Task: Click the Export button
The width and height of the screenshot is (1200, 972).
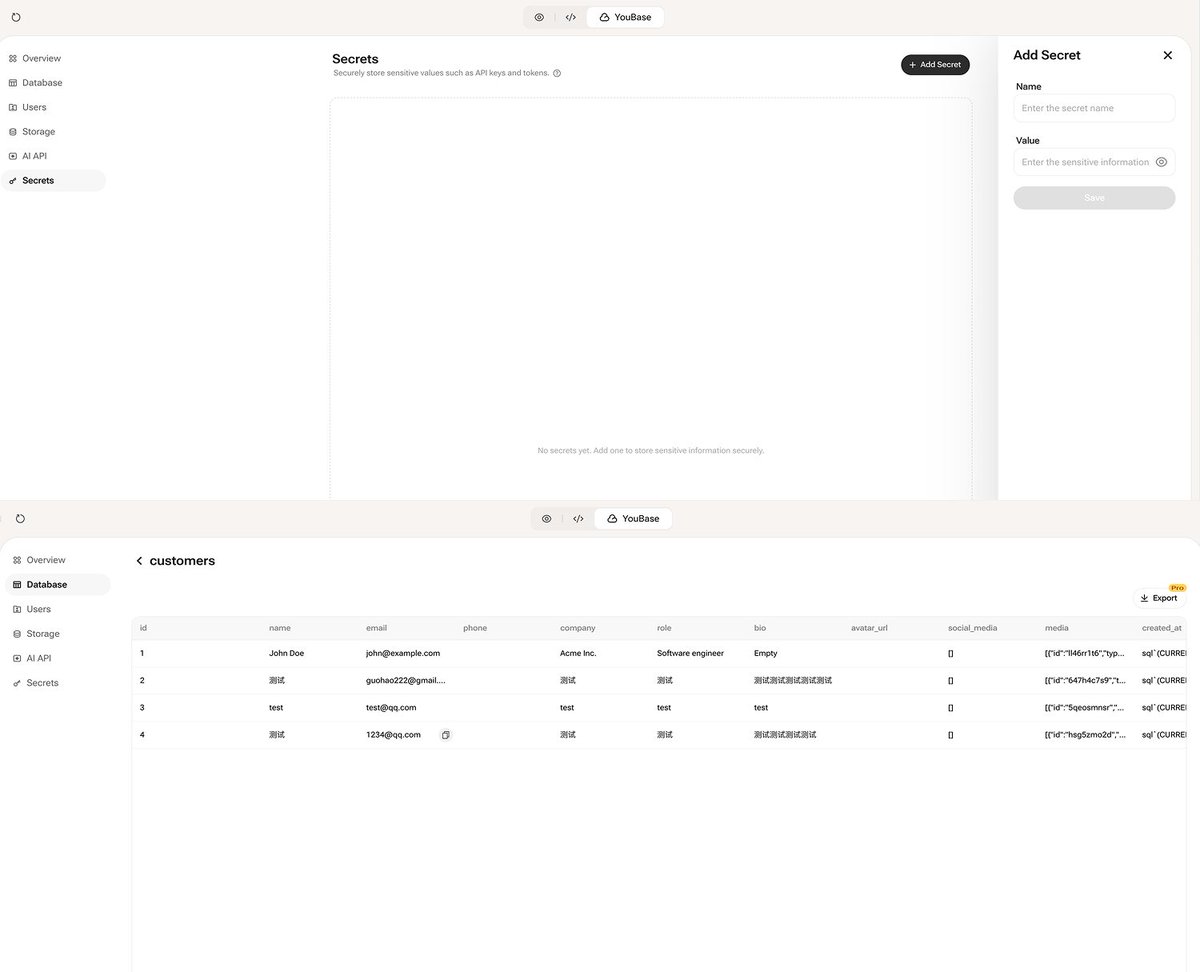Action: click(1159, 598)
